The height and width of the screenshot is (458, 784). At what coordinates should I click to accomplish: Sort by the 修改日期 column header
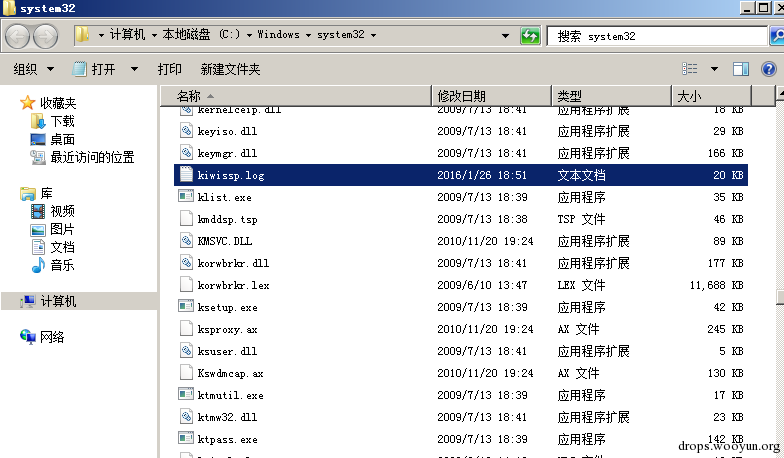click(x=491, y=96)
